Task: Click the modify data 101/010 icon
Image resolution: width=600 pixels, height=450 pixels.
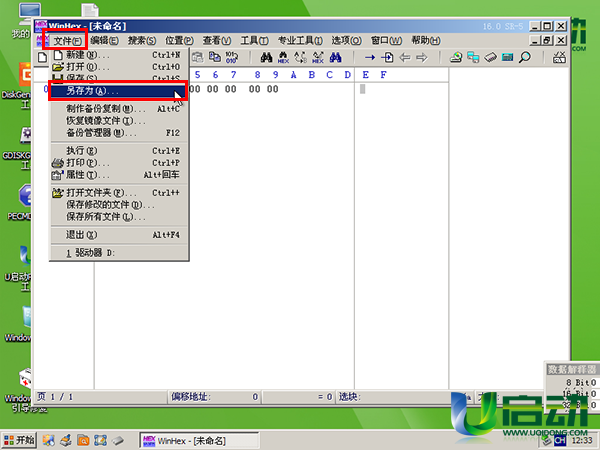Action: (x=232, y=58)
